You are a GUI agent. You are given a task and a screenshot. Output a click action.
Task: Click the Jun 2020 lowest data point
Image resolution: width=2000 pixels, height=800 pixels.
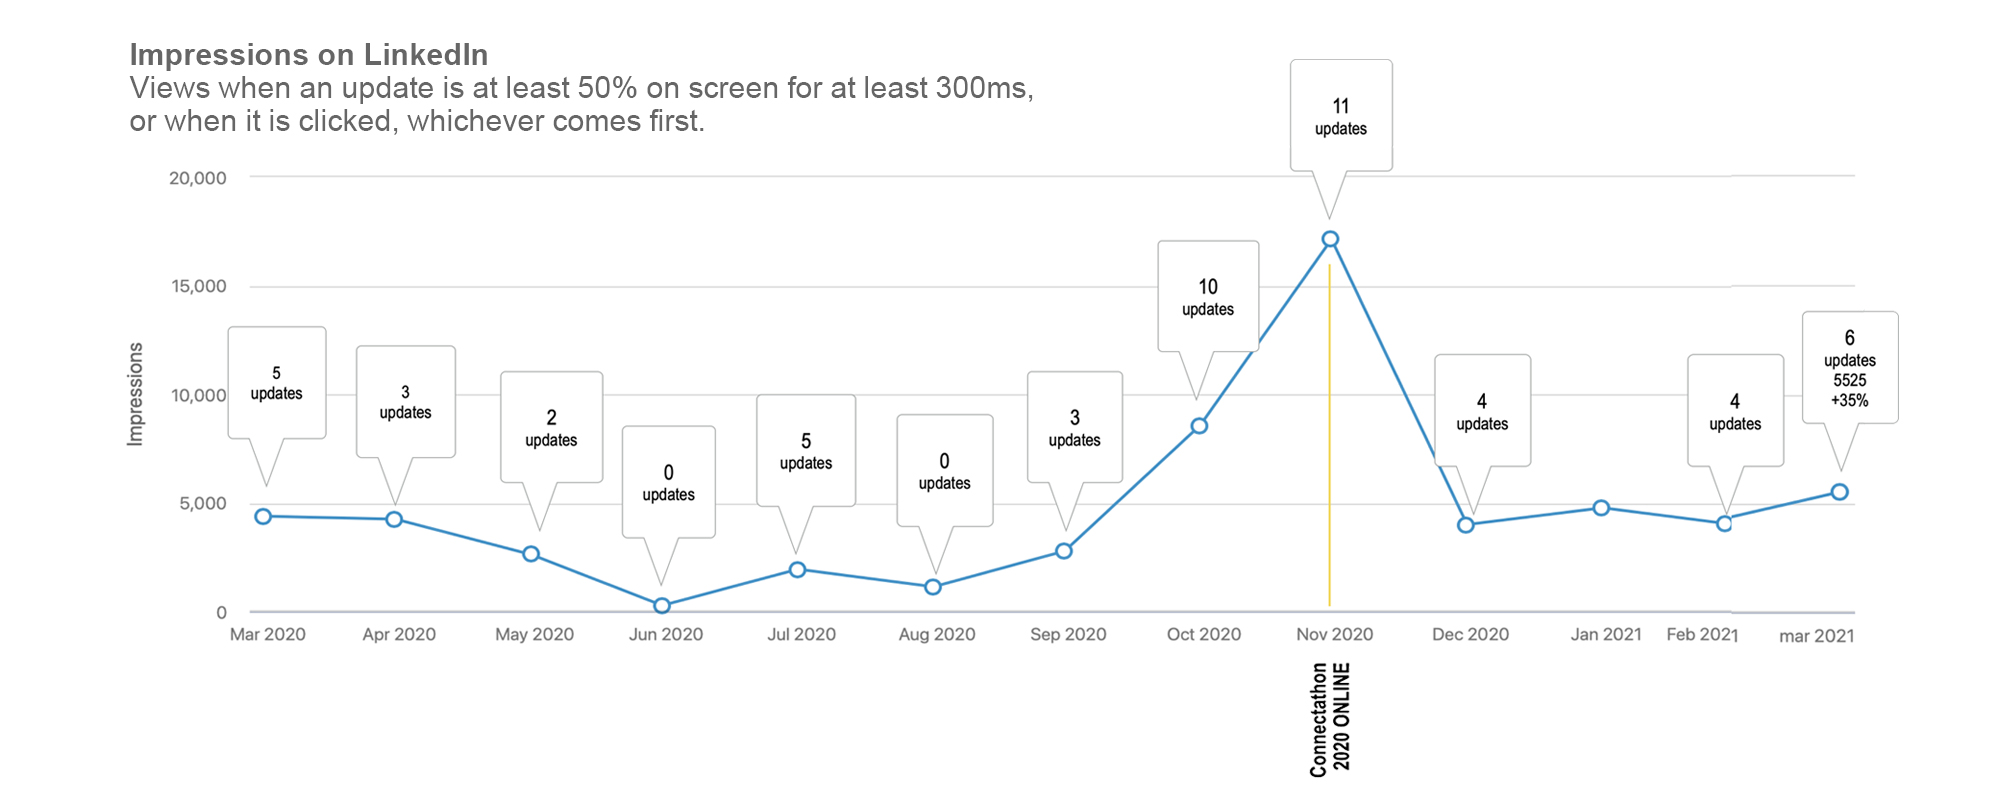point(661,605)
